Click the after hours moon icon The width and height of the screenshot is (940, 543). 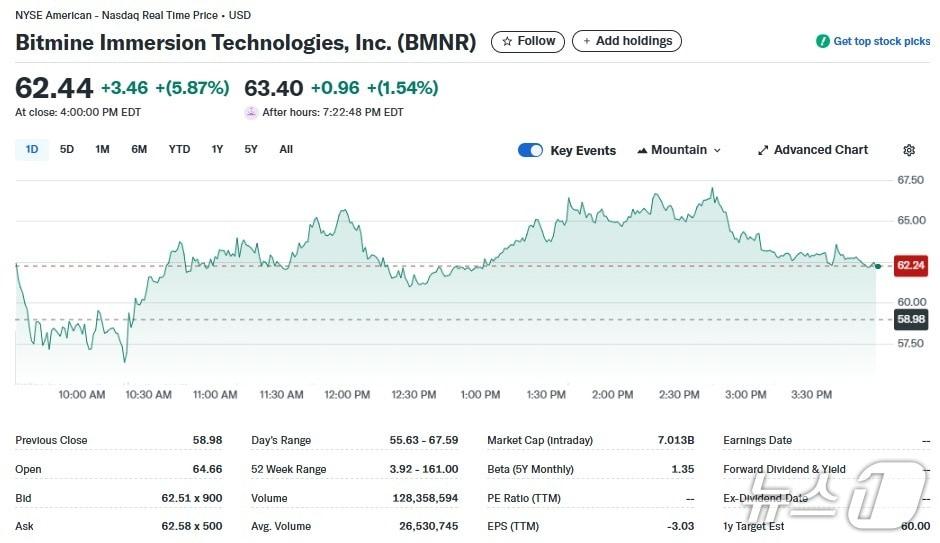click(251, 112)
